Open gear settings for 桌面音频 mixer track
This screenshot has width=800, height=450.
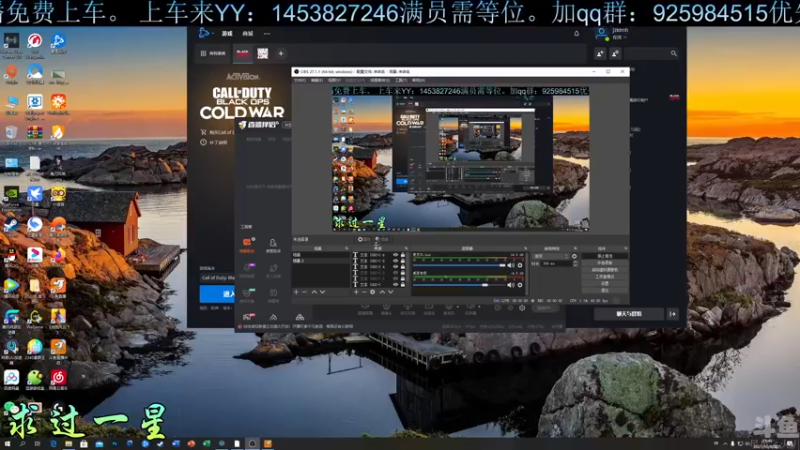tap(520, 285)
